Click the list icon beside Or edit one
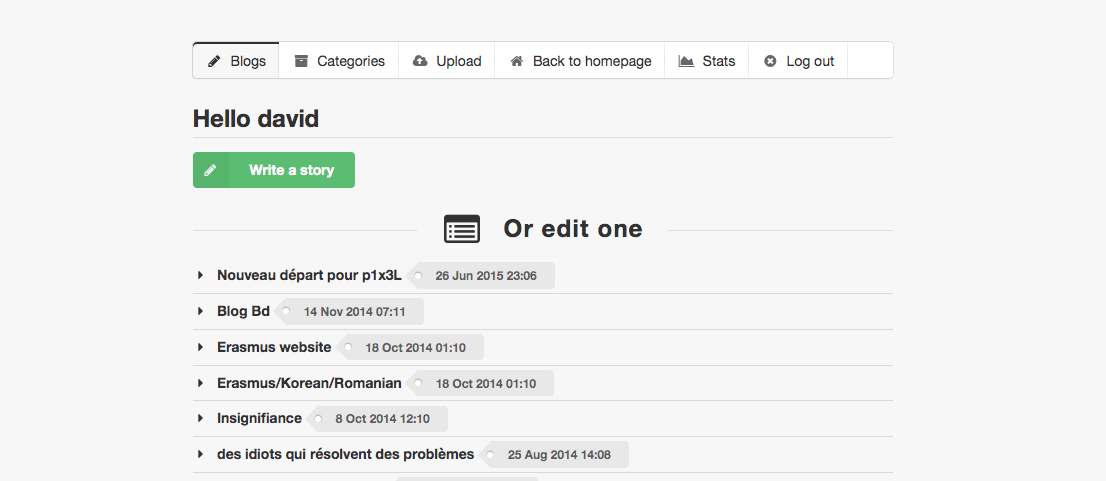1106x481 pixels. tap(462, 229)
